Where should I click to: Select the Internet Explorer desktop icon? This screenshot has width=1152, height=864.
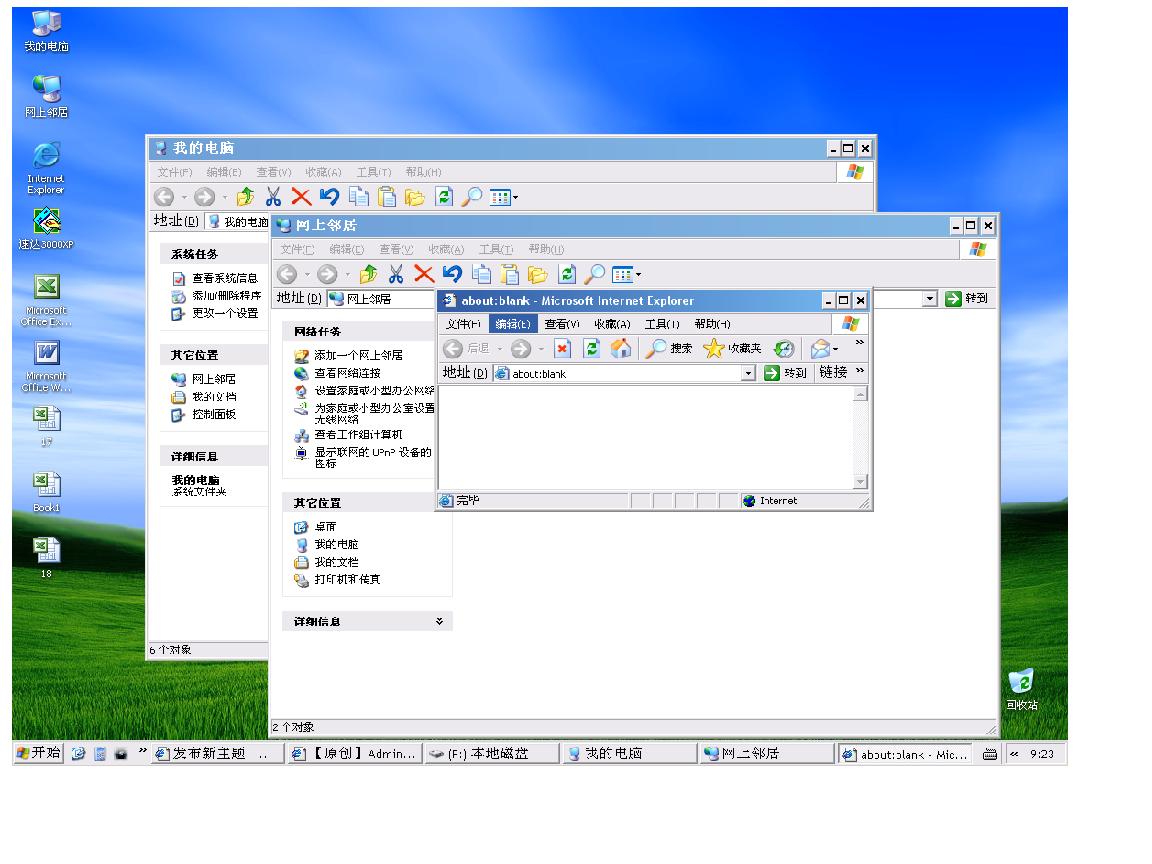(46, 168)
